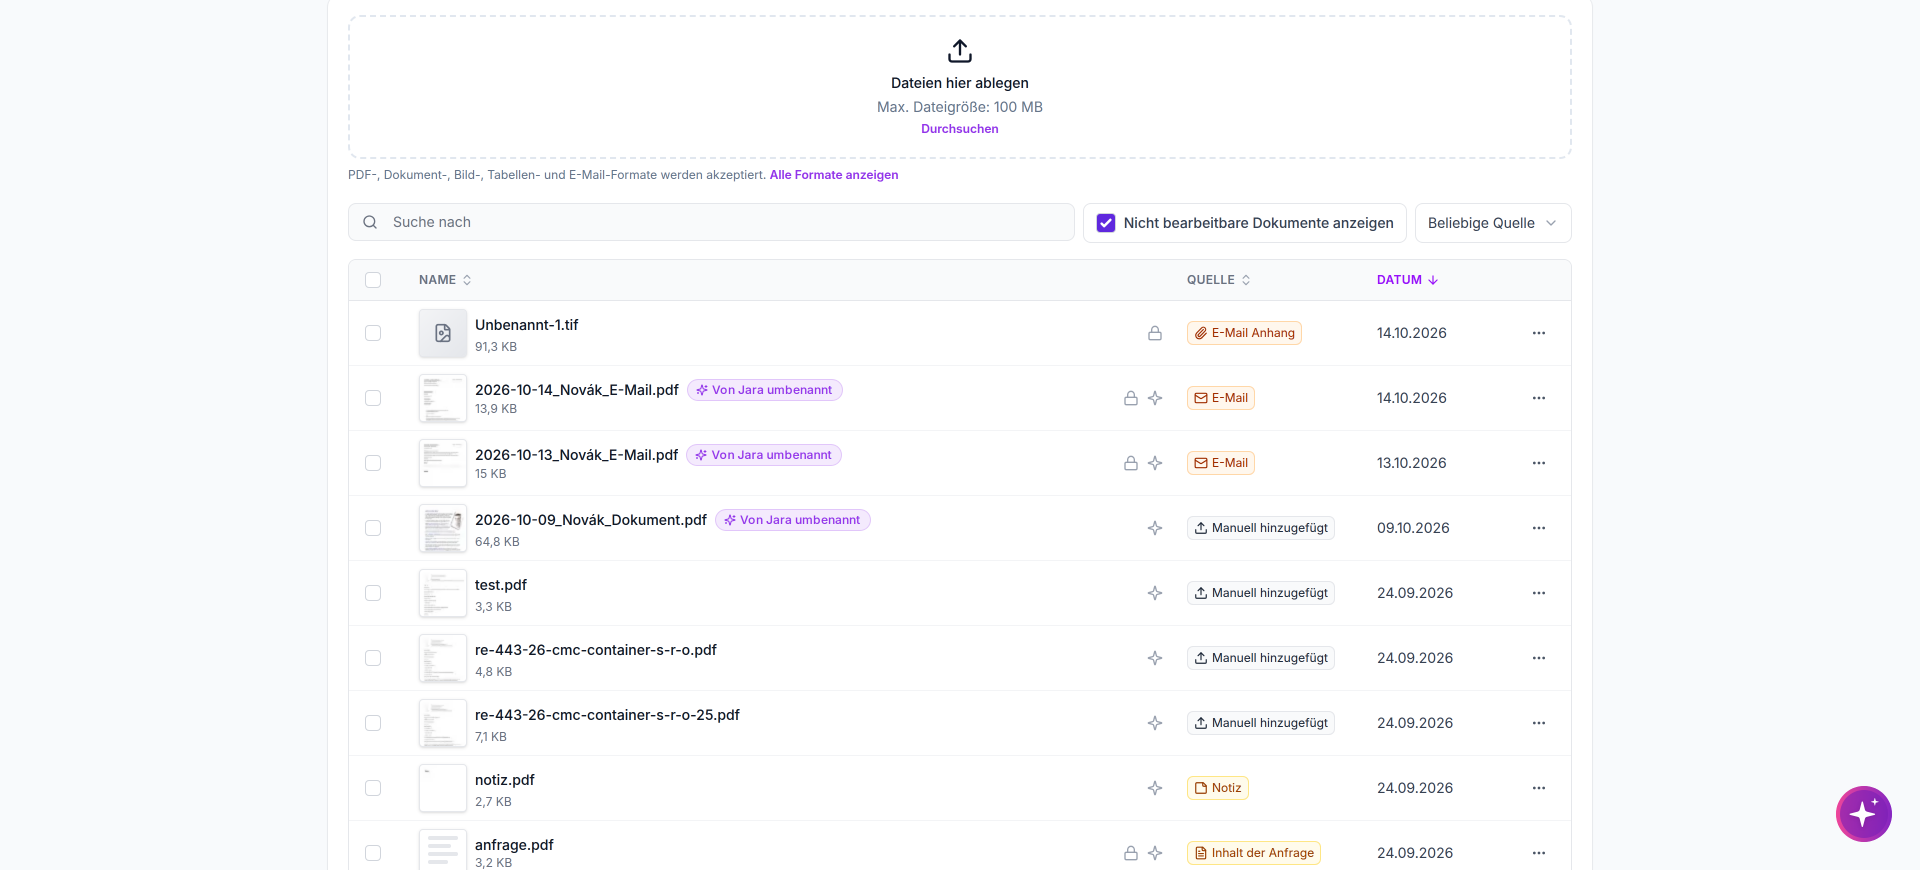Click the lock icon for Unbenannt-1.tif
The height and width of the screenshot is (870, 1920).
pyautogui.click(x=1155, y=333)
